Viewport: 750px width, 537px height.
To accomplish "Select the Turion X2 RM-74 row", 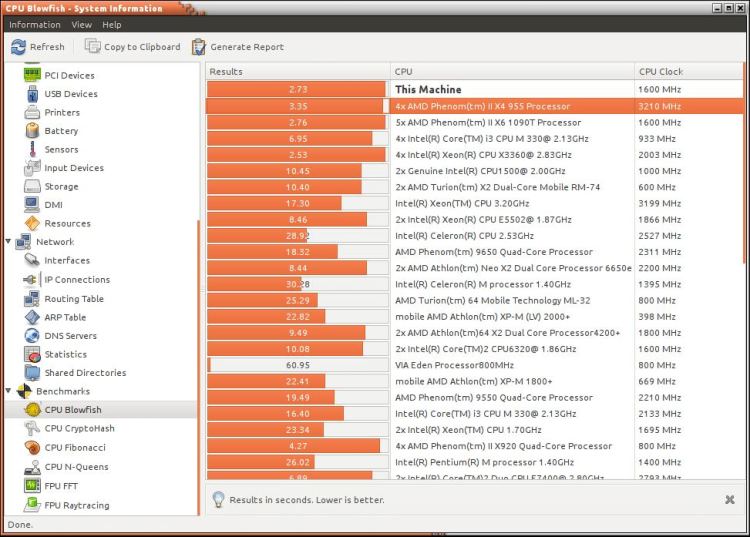I will (x=474, y=187).
